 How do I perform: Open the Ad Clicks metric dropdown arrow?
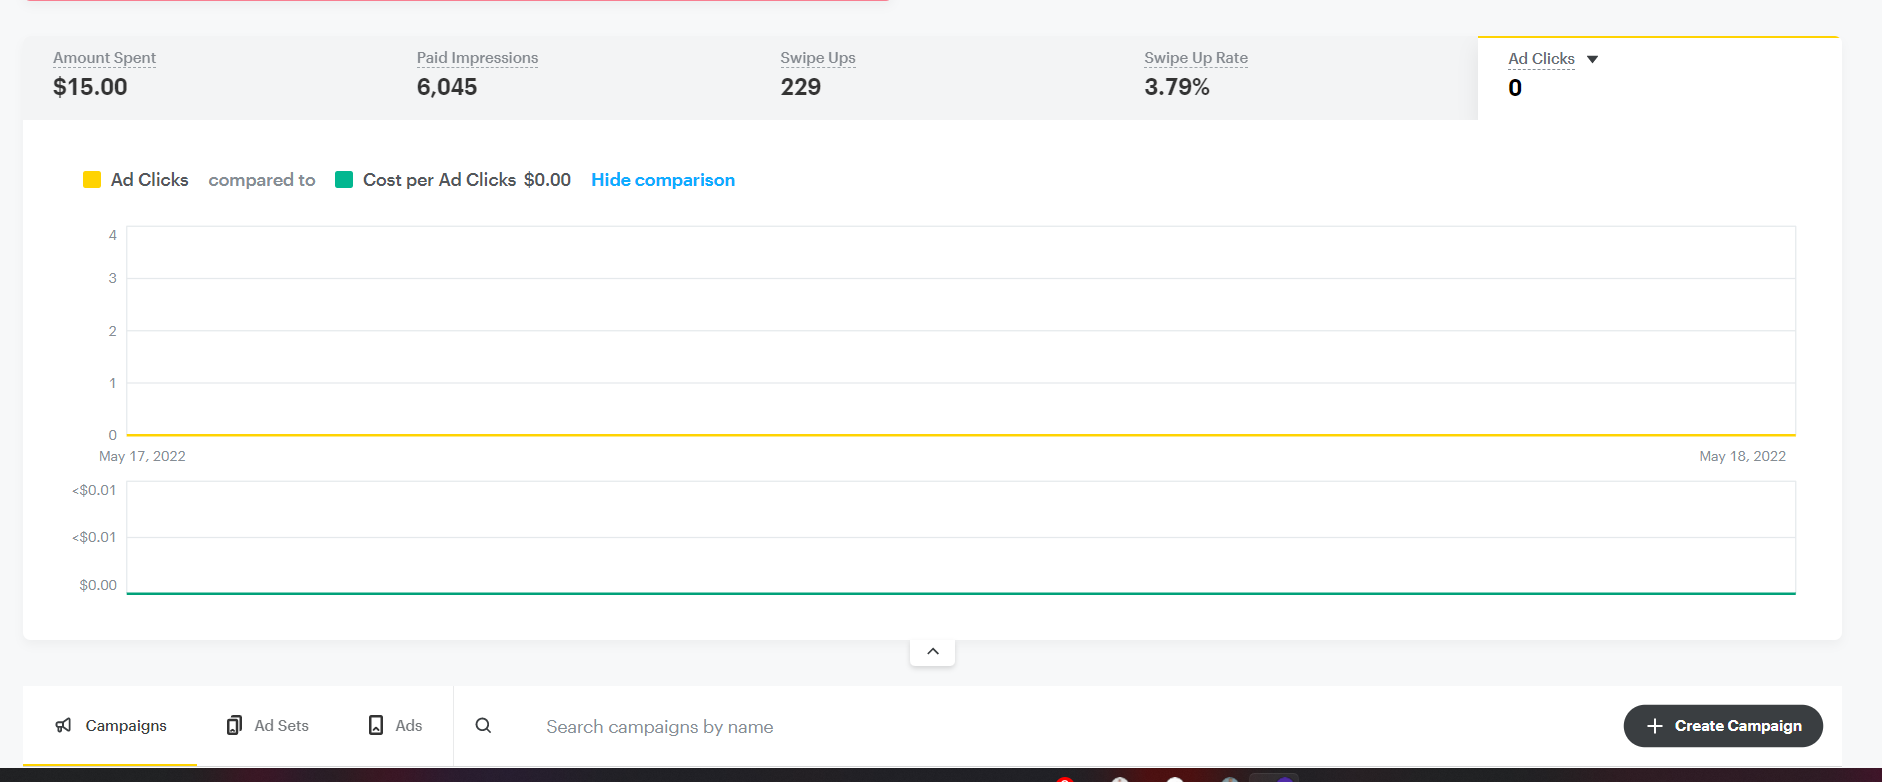[1593, 60]
